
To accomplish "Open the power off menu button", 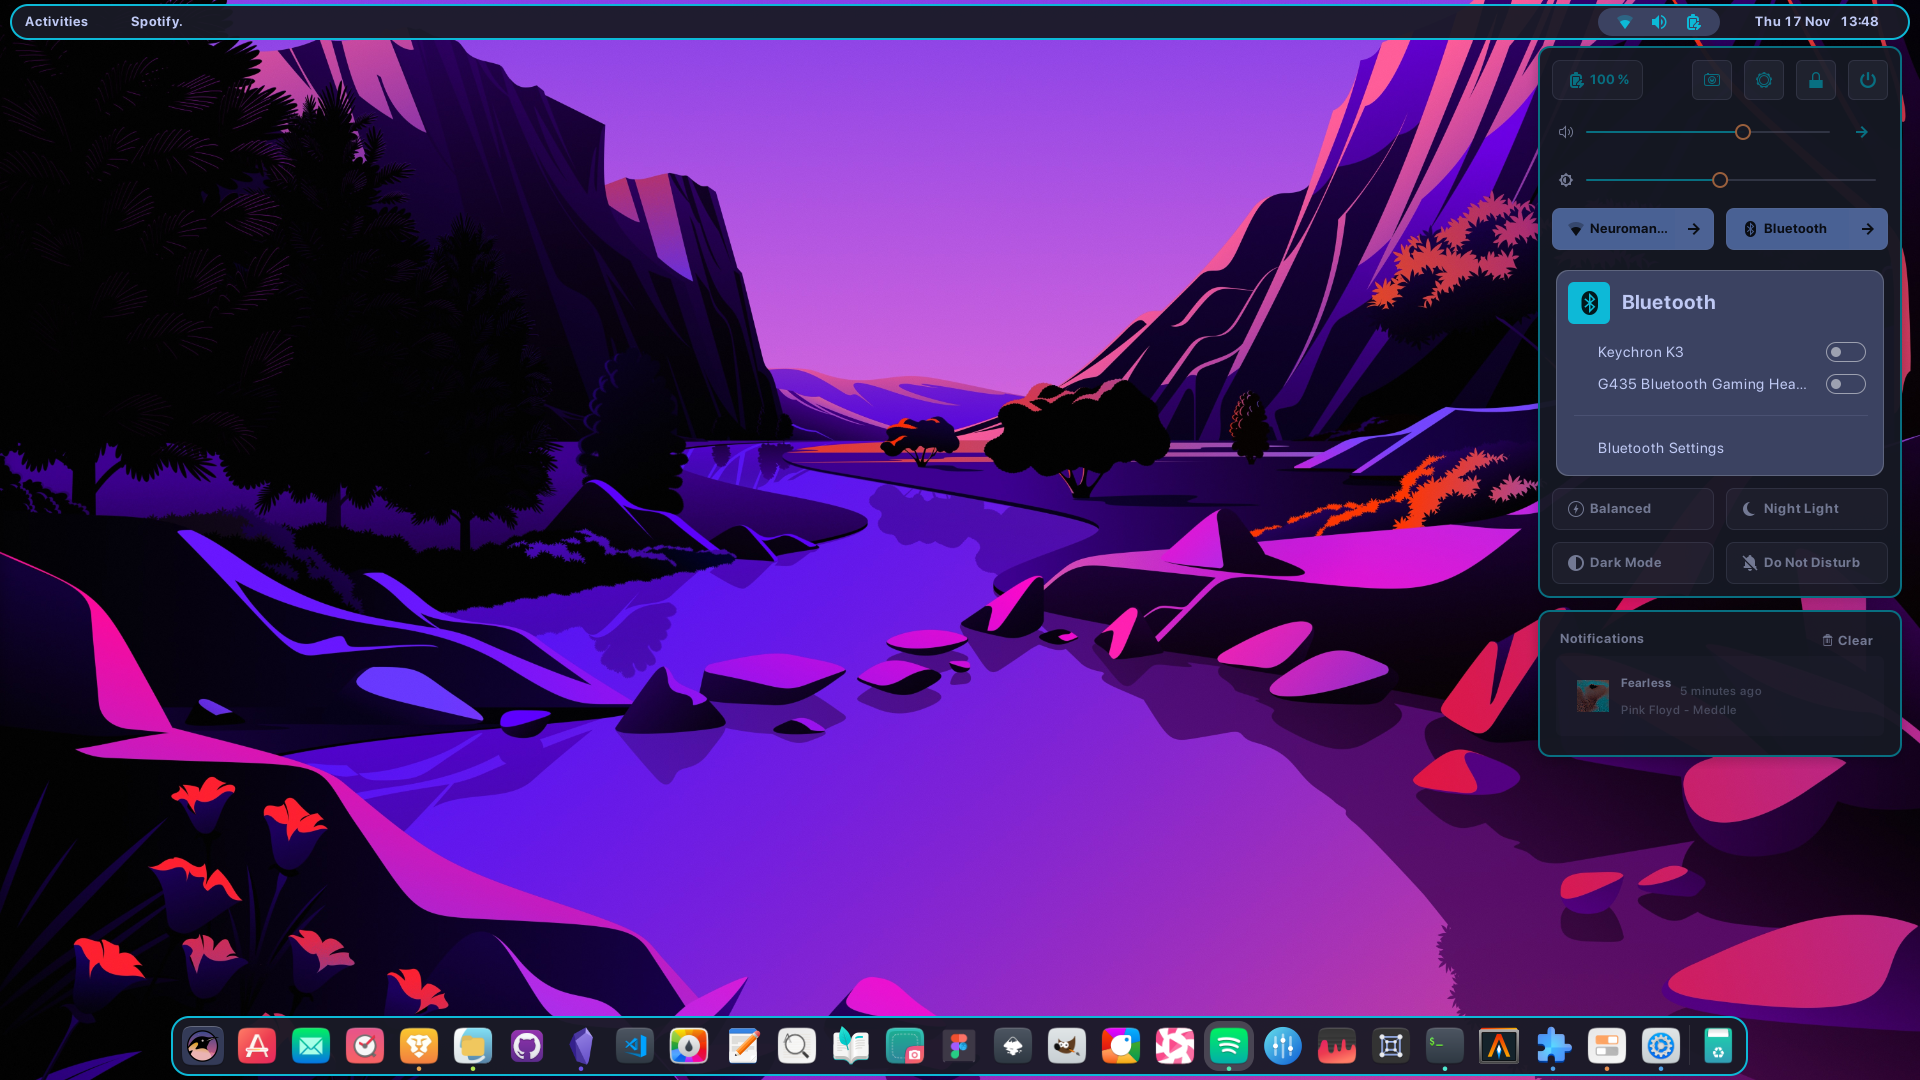I will coord(1868,80).
